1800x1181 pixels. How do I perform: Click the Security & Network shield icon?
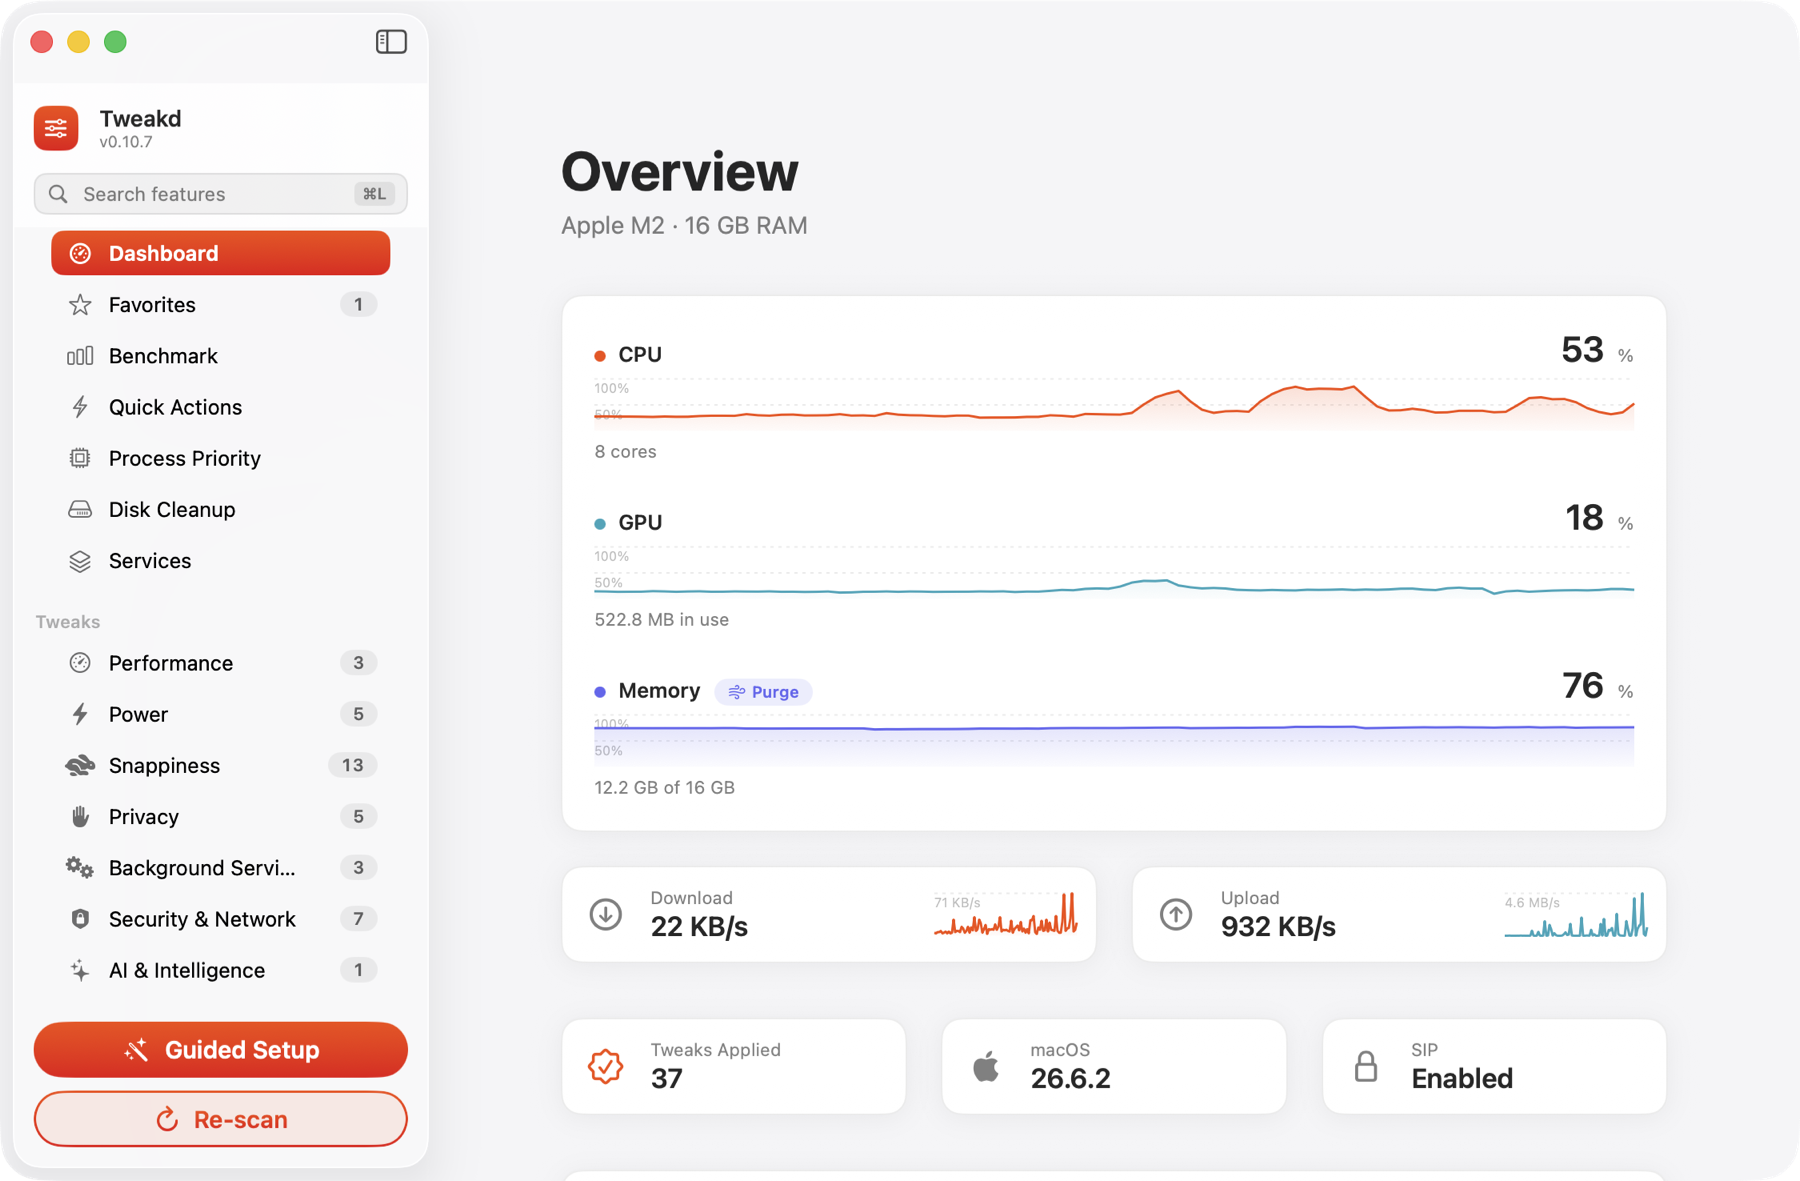(x=80, y=919)
